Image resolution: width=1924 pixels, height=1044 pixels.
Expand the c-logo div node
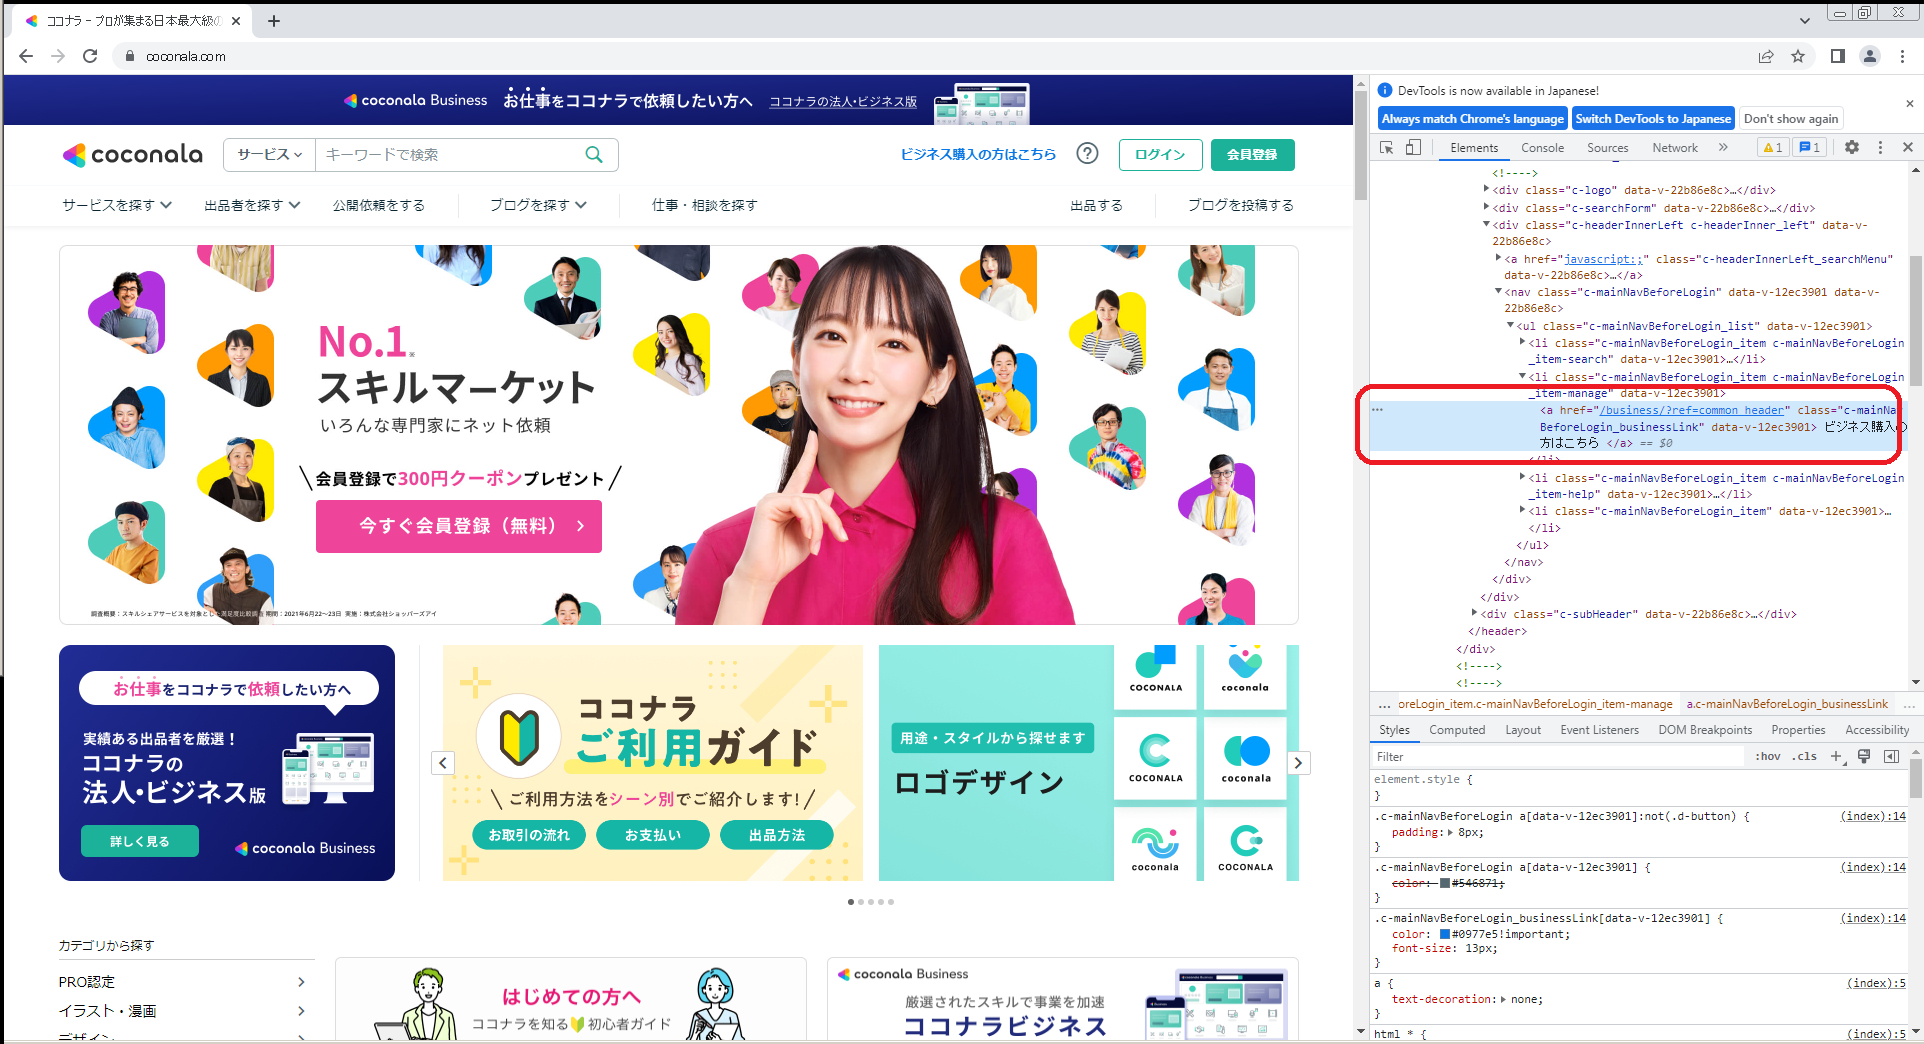[x=1486, y=189]
